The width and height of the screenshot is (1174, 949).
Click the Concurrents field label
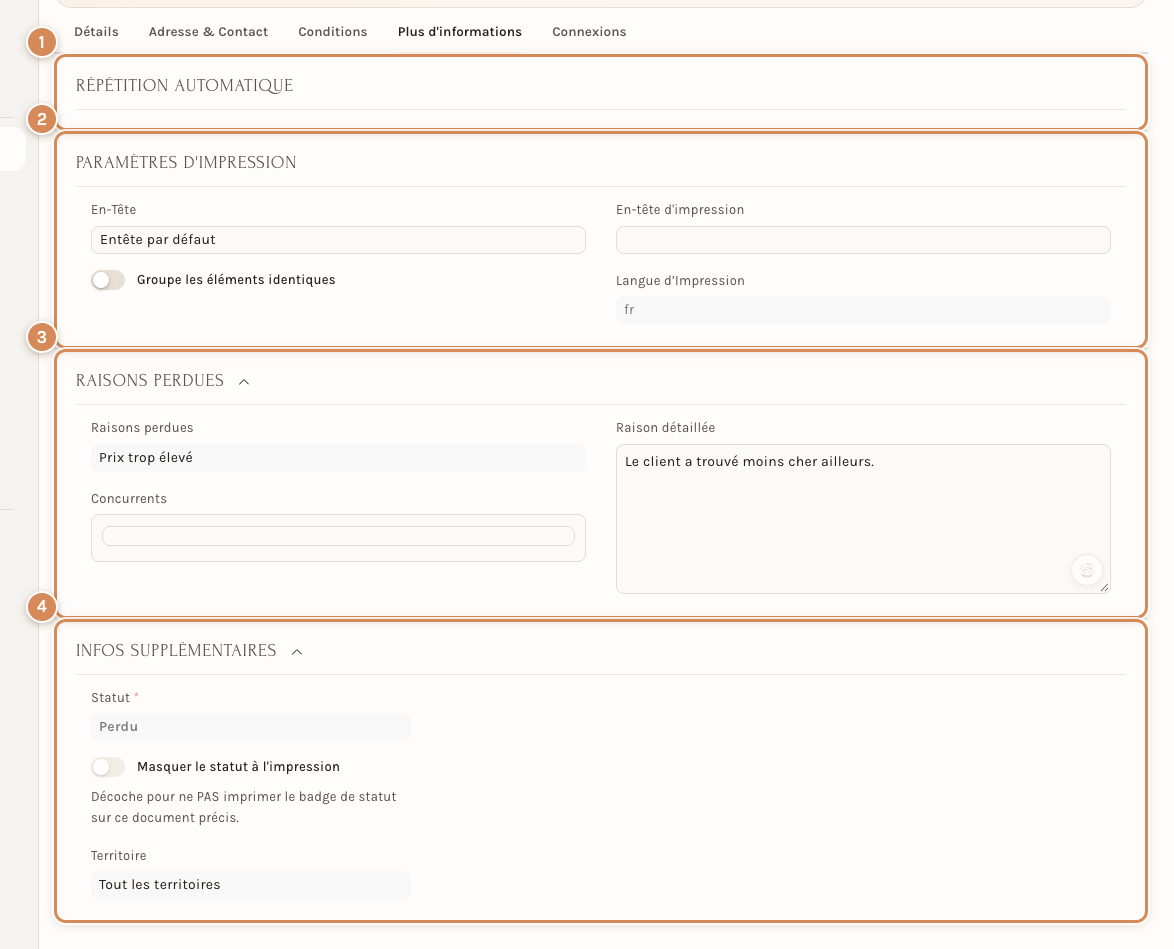(129, 499)
